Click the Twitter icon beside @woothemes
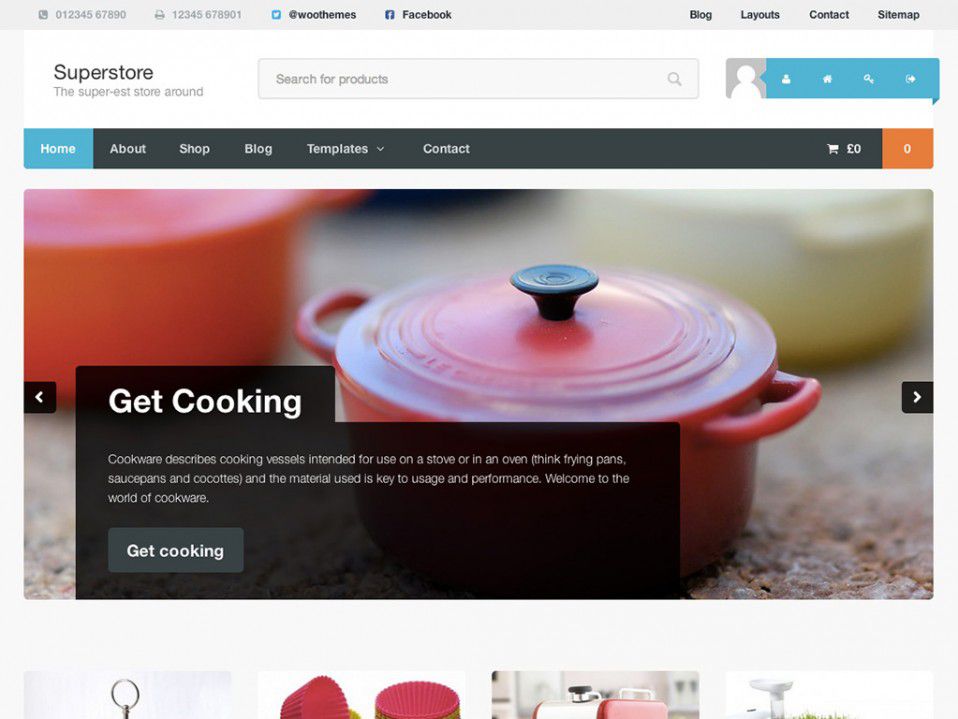The width and height of the screenshot is (958, 719). [276, 15]
